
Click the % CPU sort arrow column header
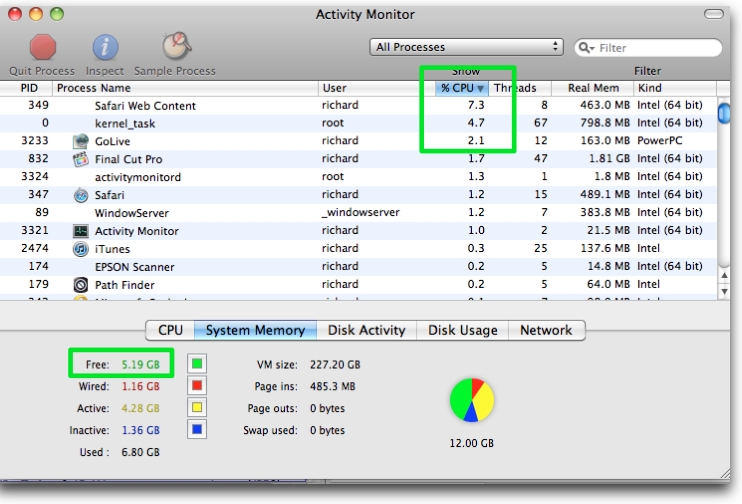461,88
